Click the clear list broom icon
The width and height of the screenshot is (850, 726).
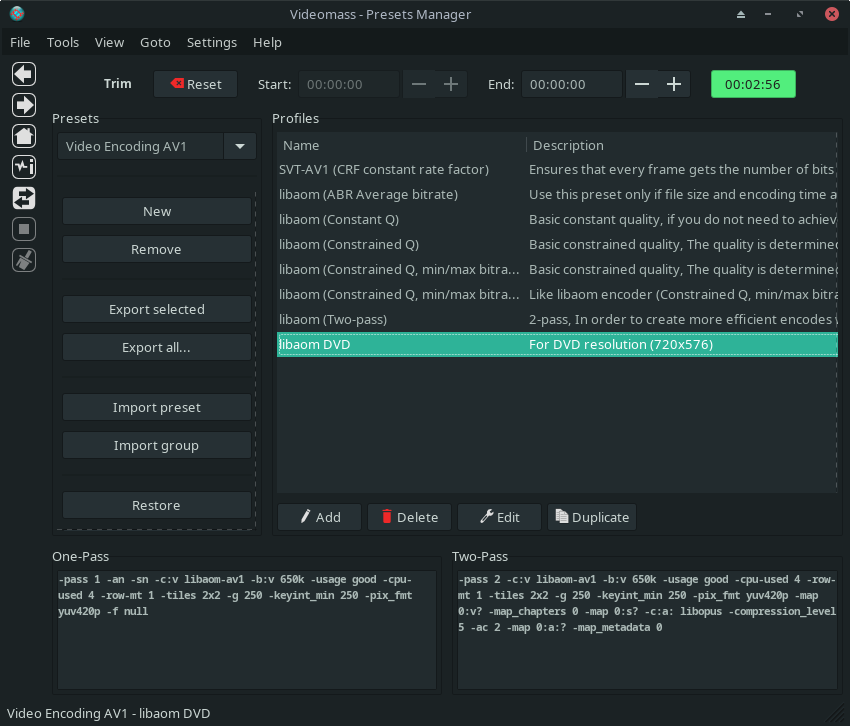pos(24,260)
